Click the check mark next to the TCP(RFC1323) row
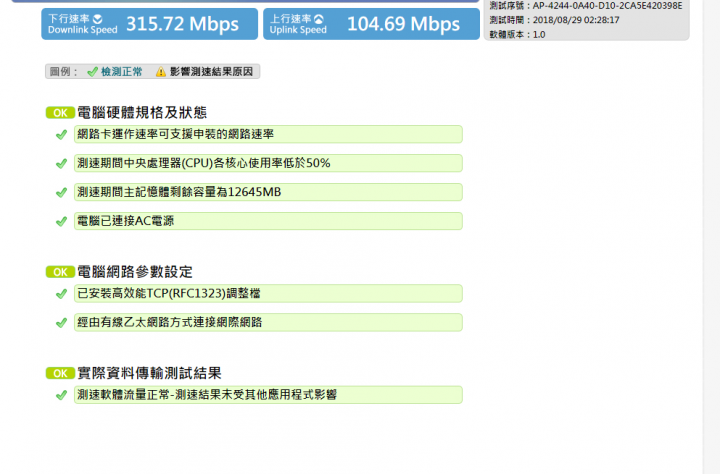The image size is (720, 474). point(62,294)
